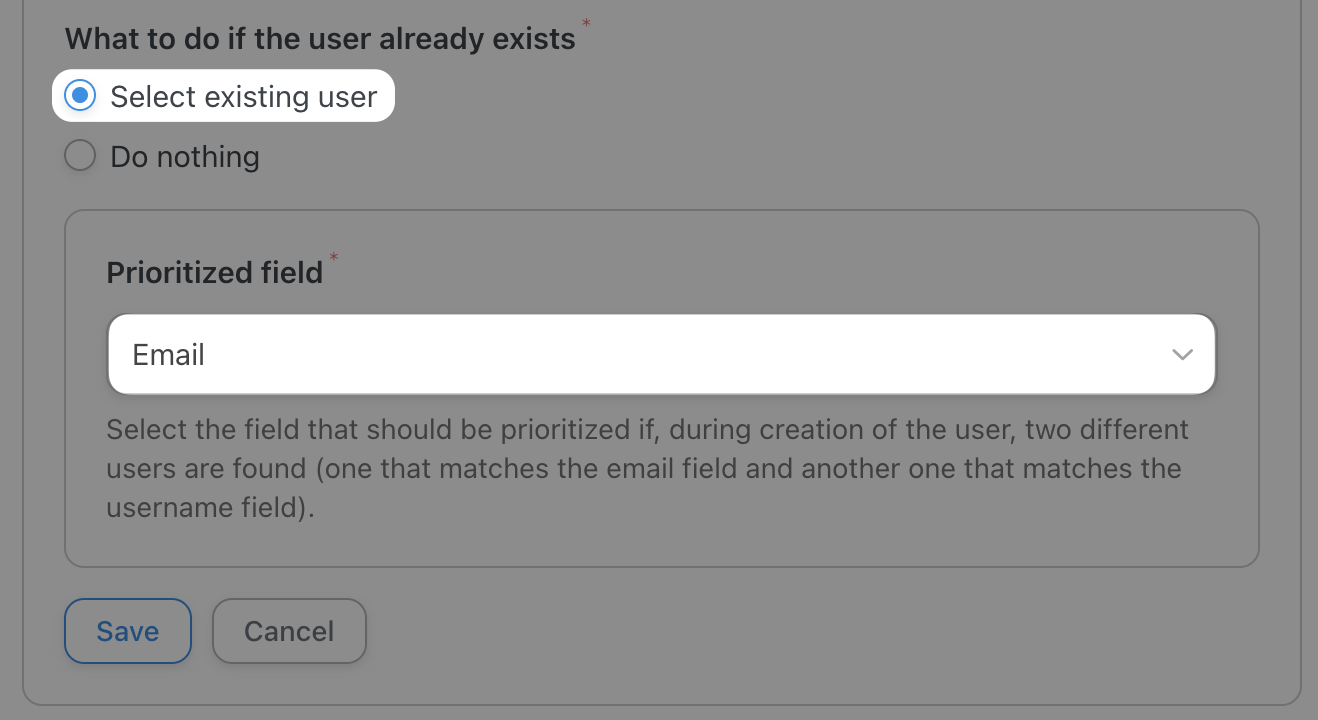The height and width of the screenshot is (720, 1318).
Task: Click the "Email" value in combo box
Action: tap(169, 355)
